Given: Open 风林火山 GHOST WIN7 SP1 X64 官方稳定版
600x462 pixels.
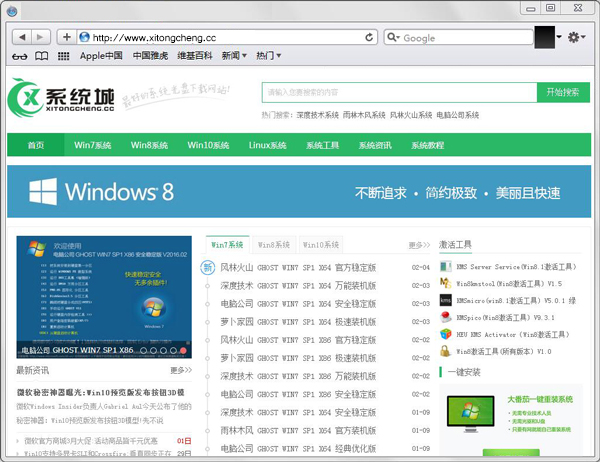Looking at the screenshot, I should [x=298, y=267].
